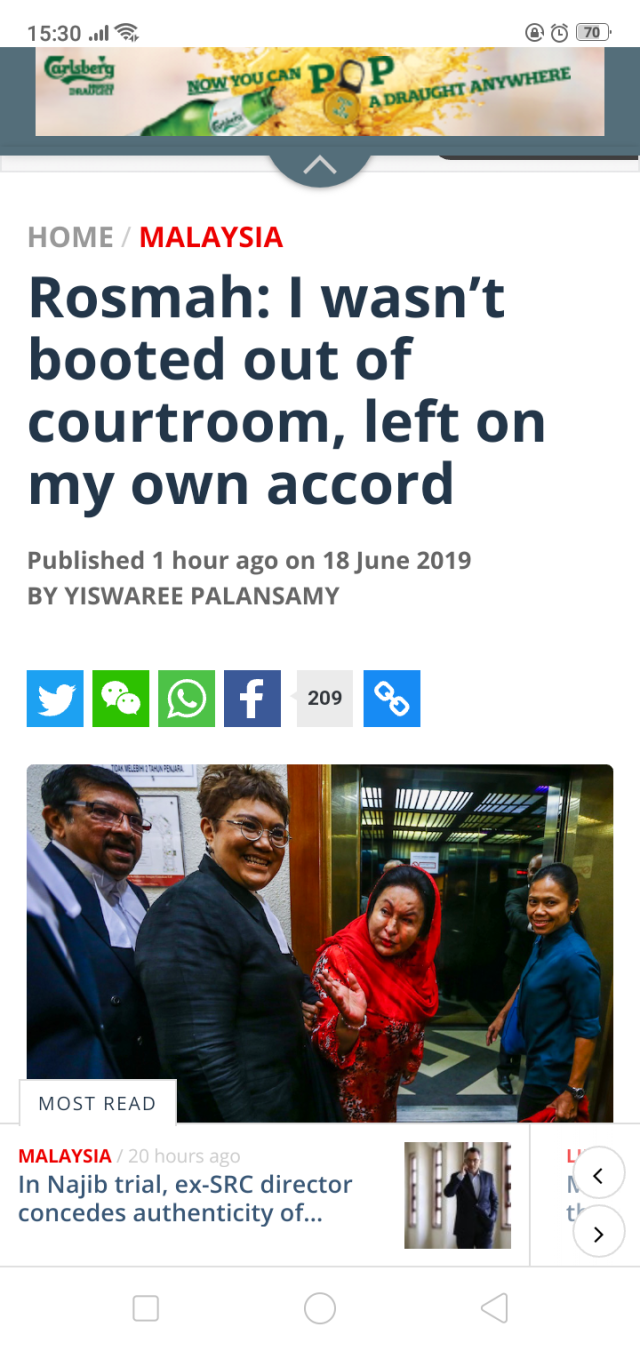Collapse the top ad panel chevron
Viewport: 640px width, 1351px height.
coord(320,166)
